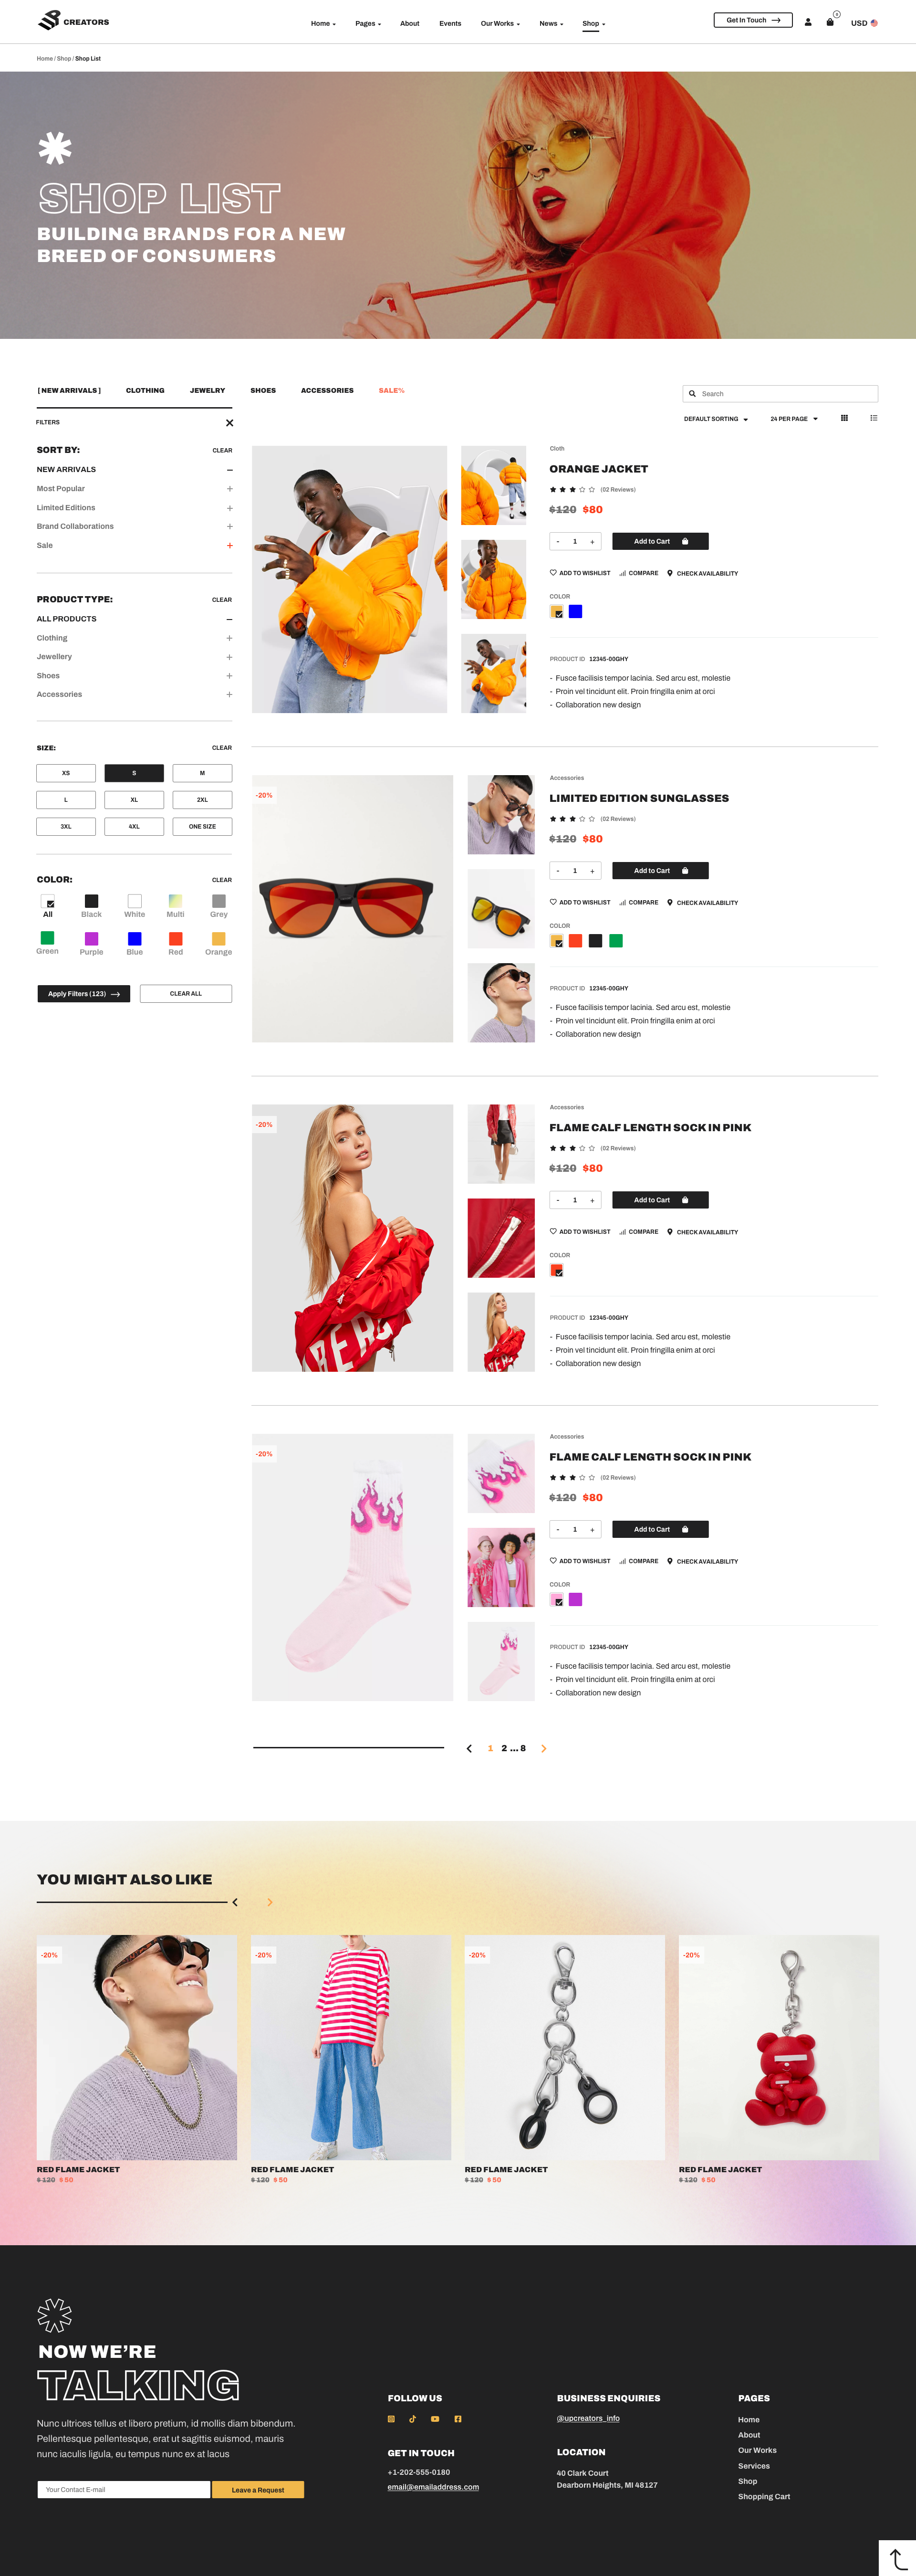This screenshot has height=2576, width=916.
Task: Switch to the Jewelry category tab
Action: 207,391
